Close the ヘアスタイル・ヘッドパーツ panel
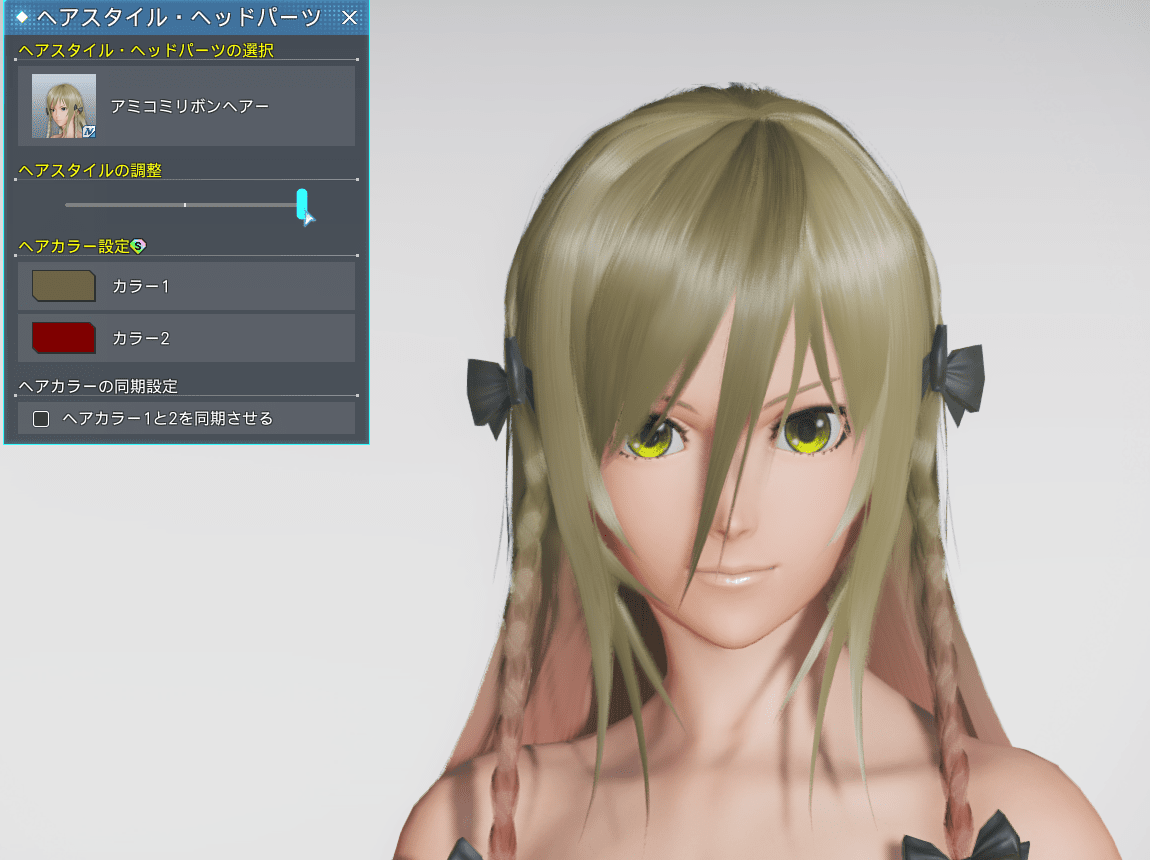 (349, 17)
